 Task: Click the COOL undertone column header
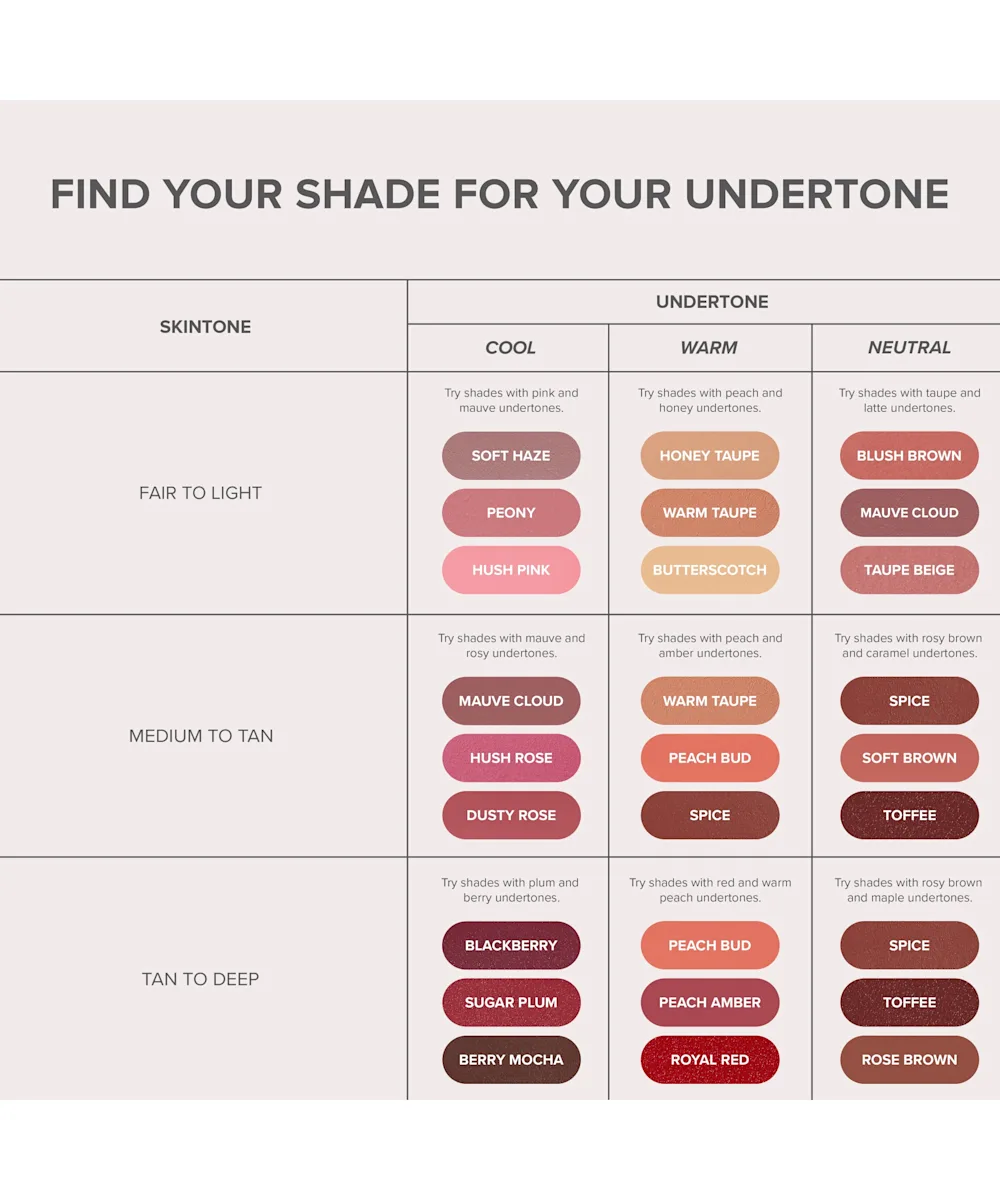(x=510, y=348)
